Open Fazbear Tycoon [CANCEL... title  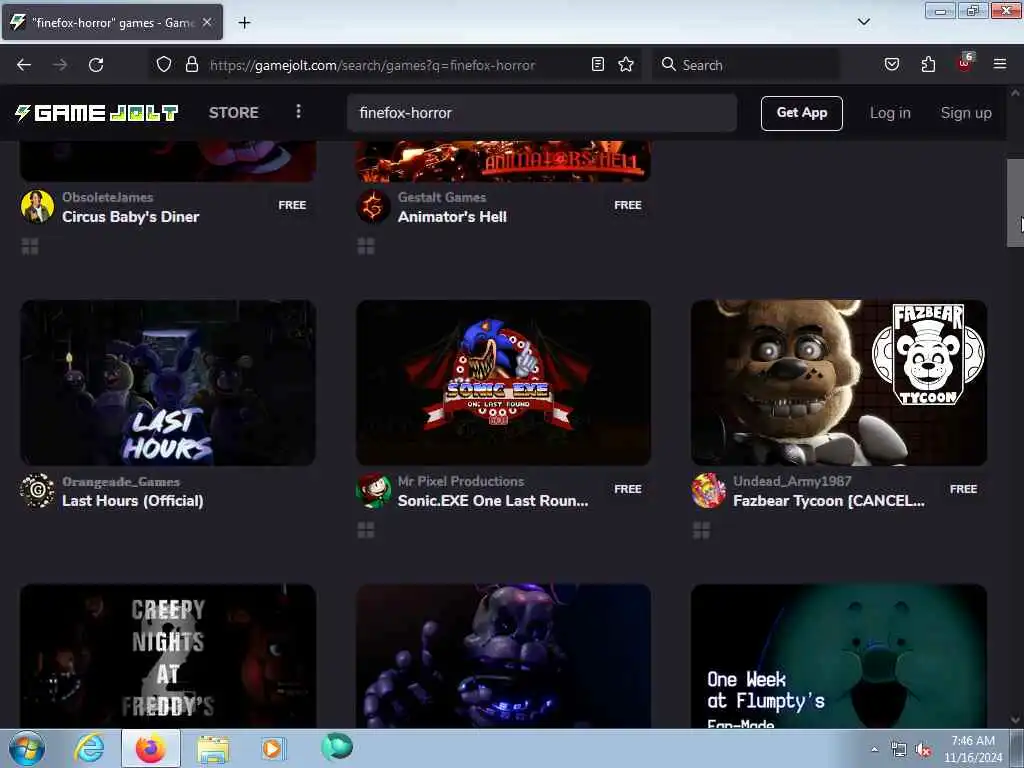pos(829,501)
